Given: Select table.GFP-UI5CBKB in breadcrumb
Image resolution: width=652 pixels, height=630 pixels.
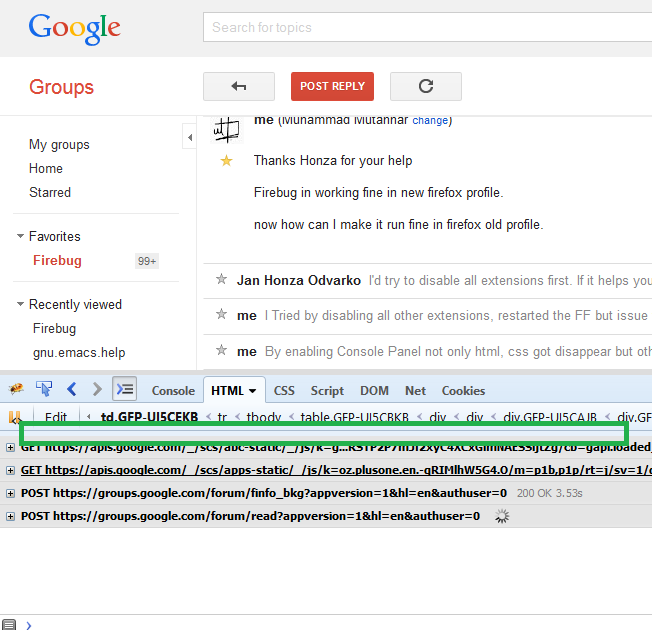Looking at the screenshot, I should pyautogui.click(x=355, y=417).
